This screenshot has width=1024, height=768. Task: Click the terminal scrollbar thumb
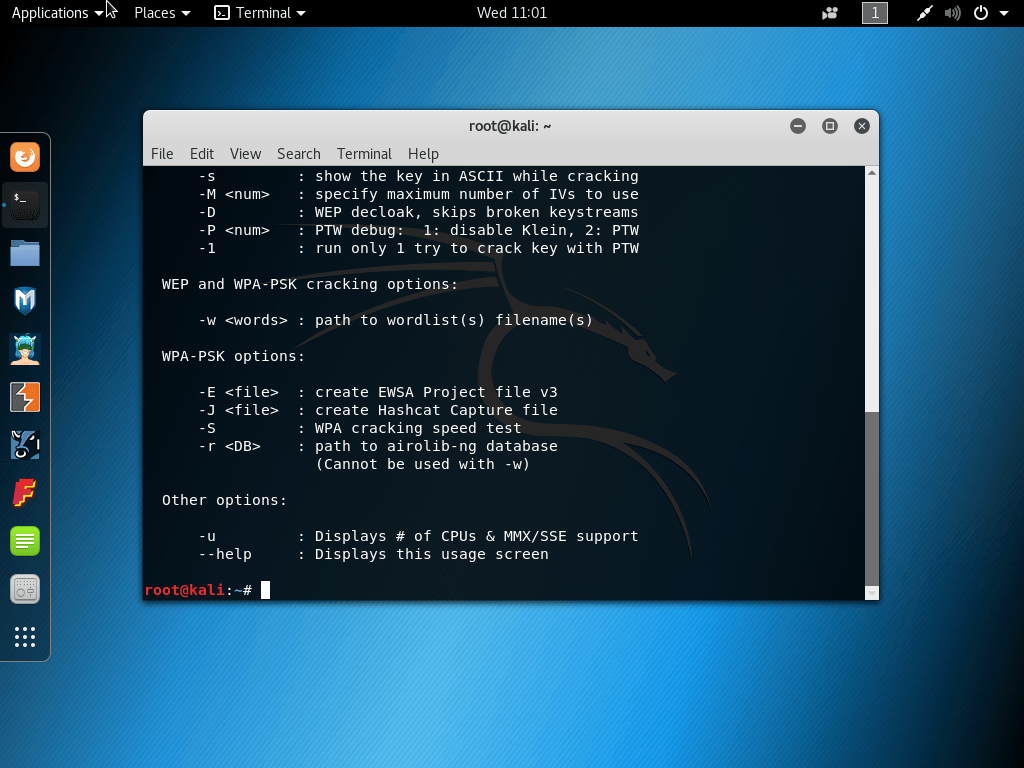pos(871,499)
